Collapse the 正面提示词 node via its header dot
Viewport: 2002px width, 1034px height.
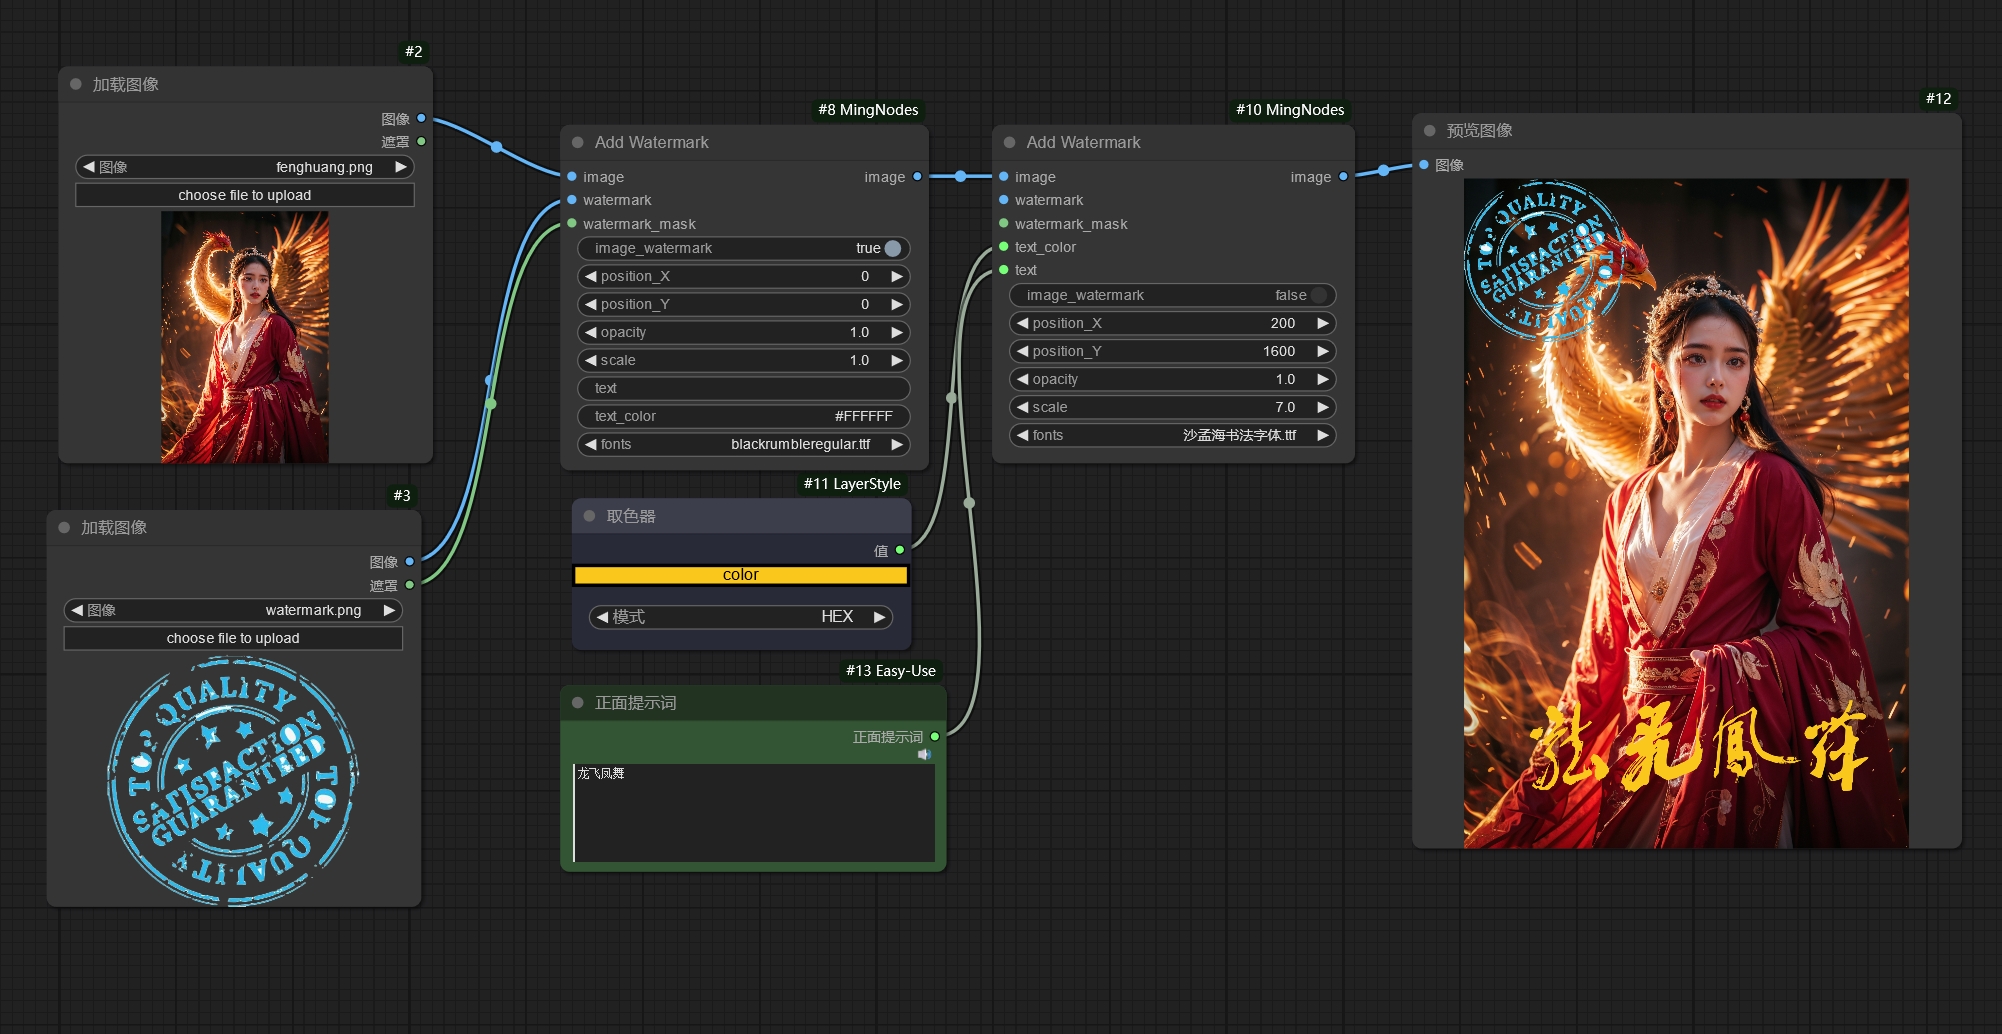577,703
